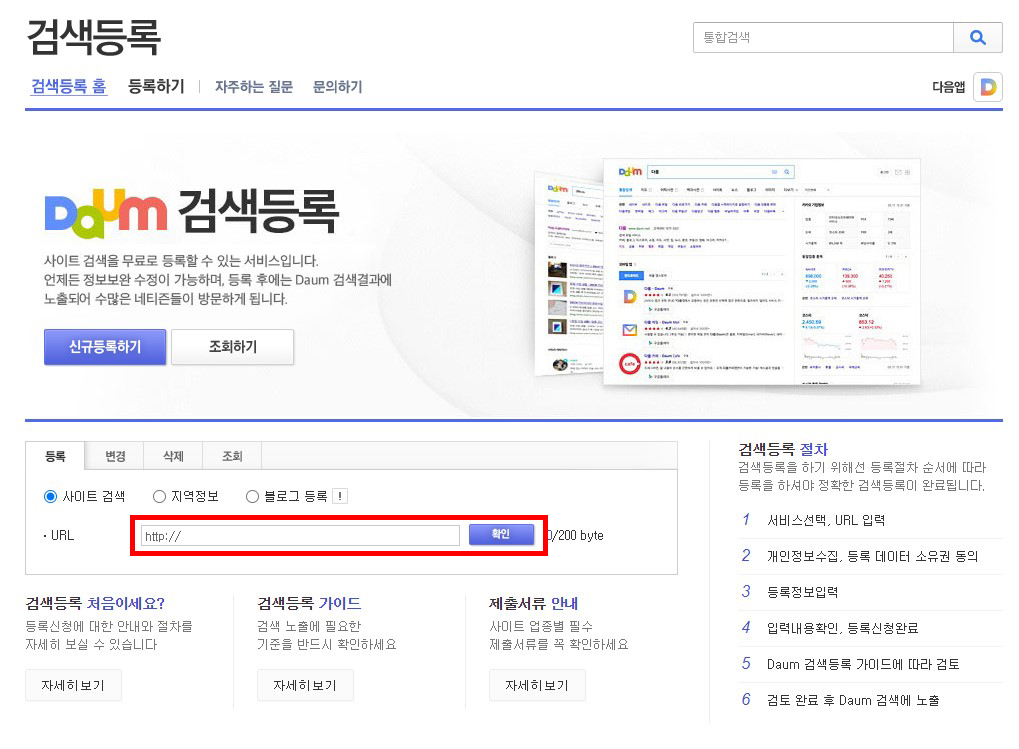Viewport: 1019px width, 749px height.
Task: Click 자세히보기 under 검색등록 가이드
Action: point(305,685)
